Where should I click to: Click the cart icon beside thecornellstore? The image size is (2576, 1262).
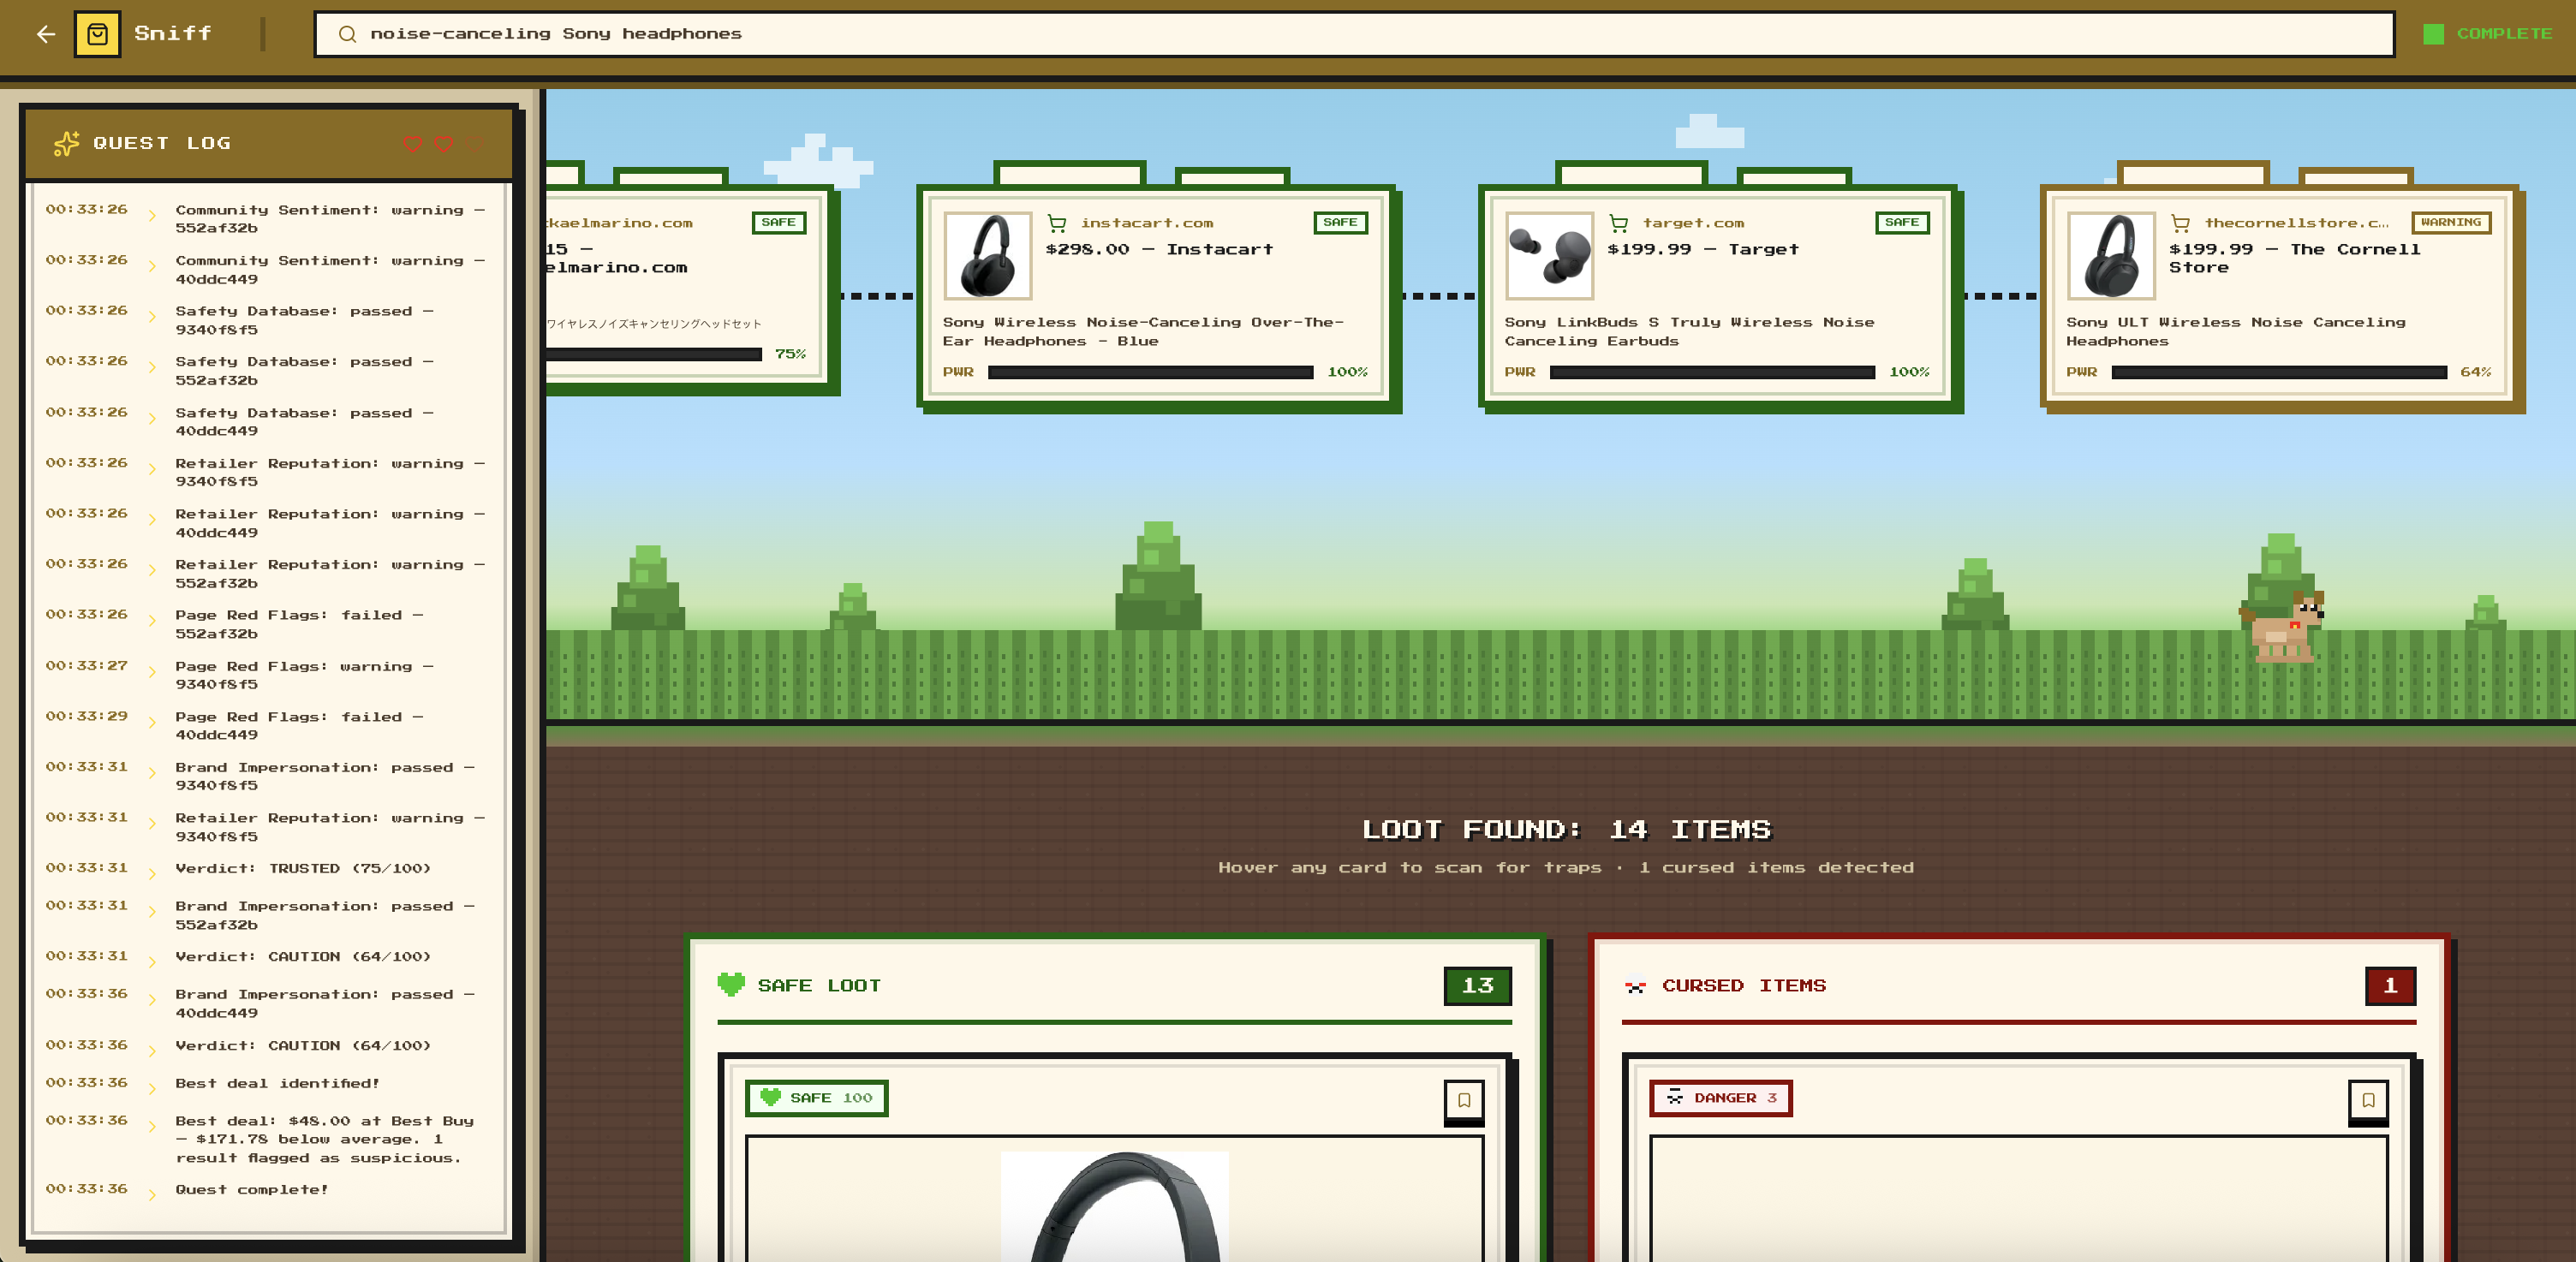coord(2180,224)
